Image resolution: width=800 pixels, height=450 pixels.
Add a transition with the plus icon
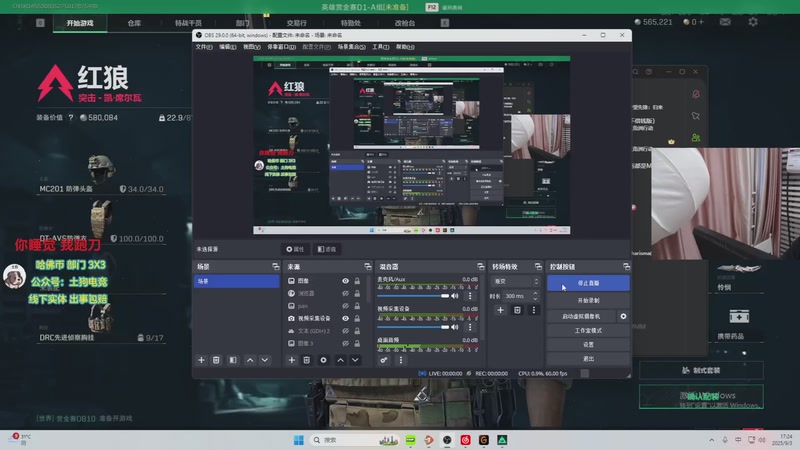pos(501,310)
